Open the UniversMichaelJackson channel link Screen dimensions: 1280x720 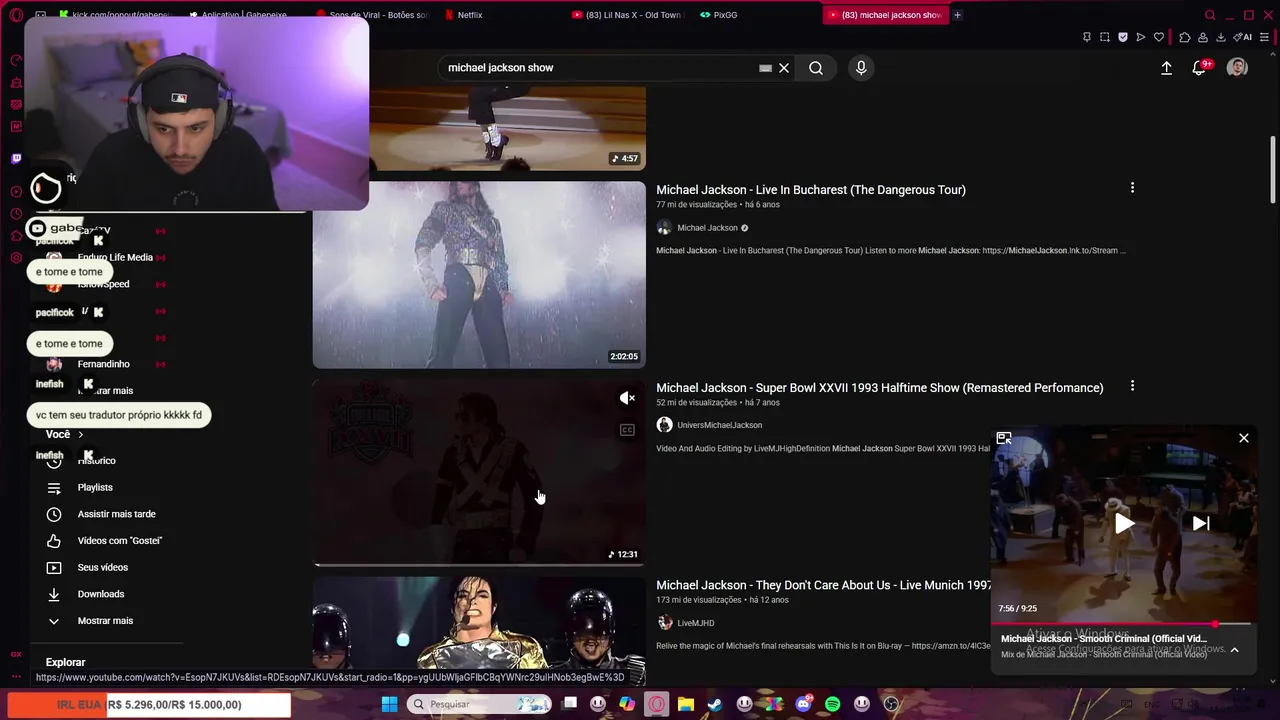(719, 425)
